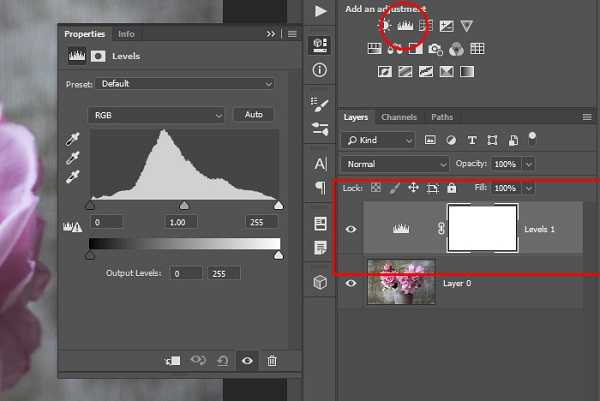600x401 pixels.
Task: Pick the white point eyedropper
Action: [x=72, y=176]
